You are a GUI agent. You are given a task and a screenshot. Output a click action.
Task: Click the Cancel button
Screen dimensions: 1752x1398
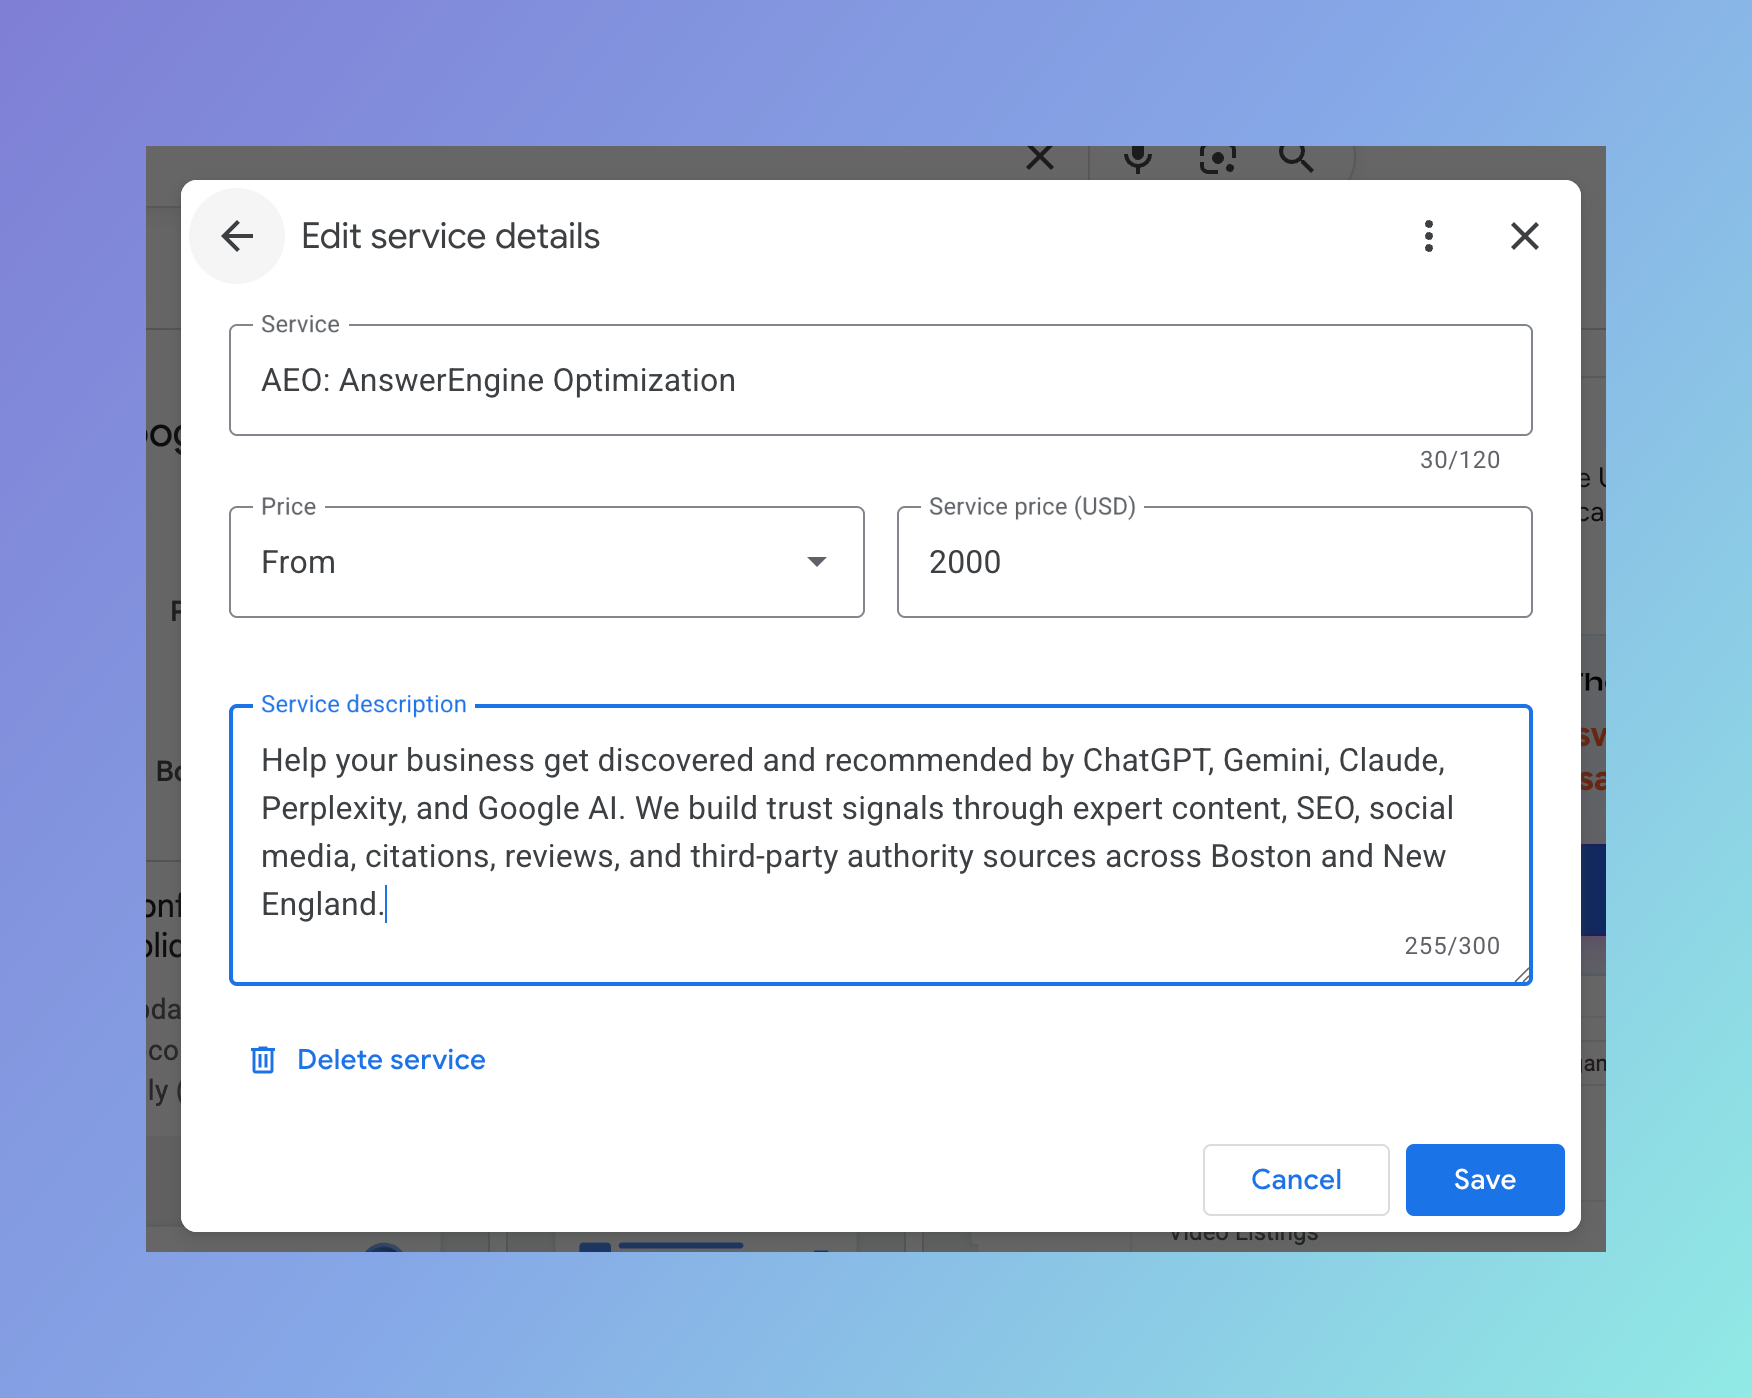point(1296,1180)
